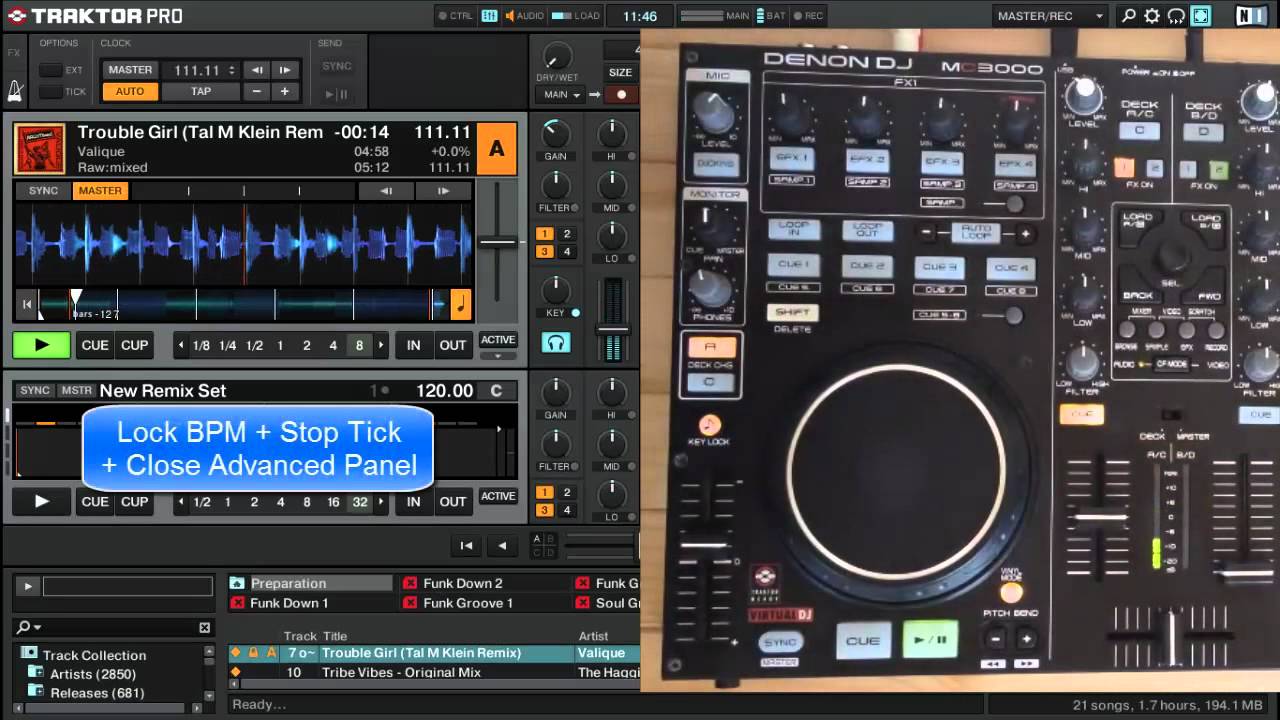Click the clock BPM 111.11 stepper arrows

232,70
